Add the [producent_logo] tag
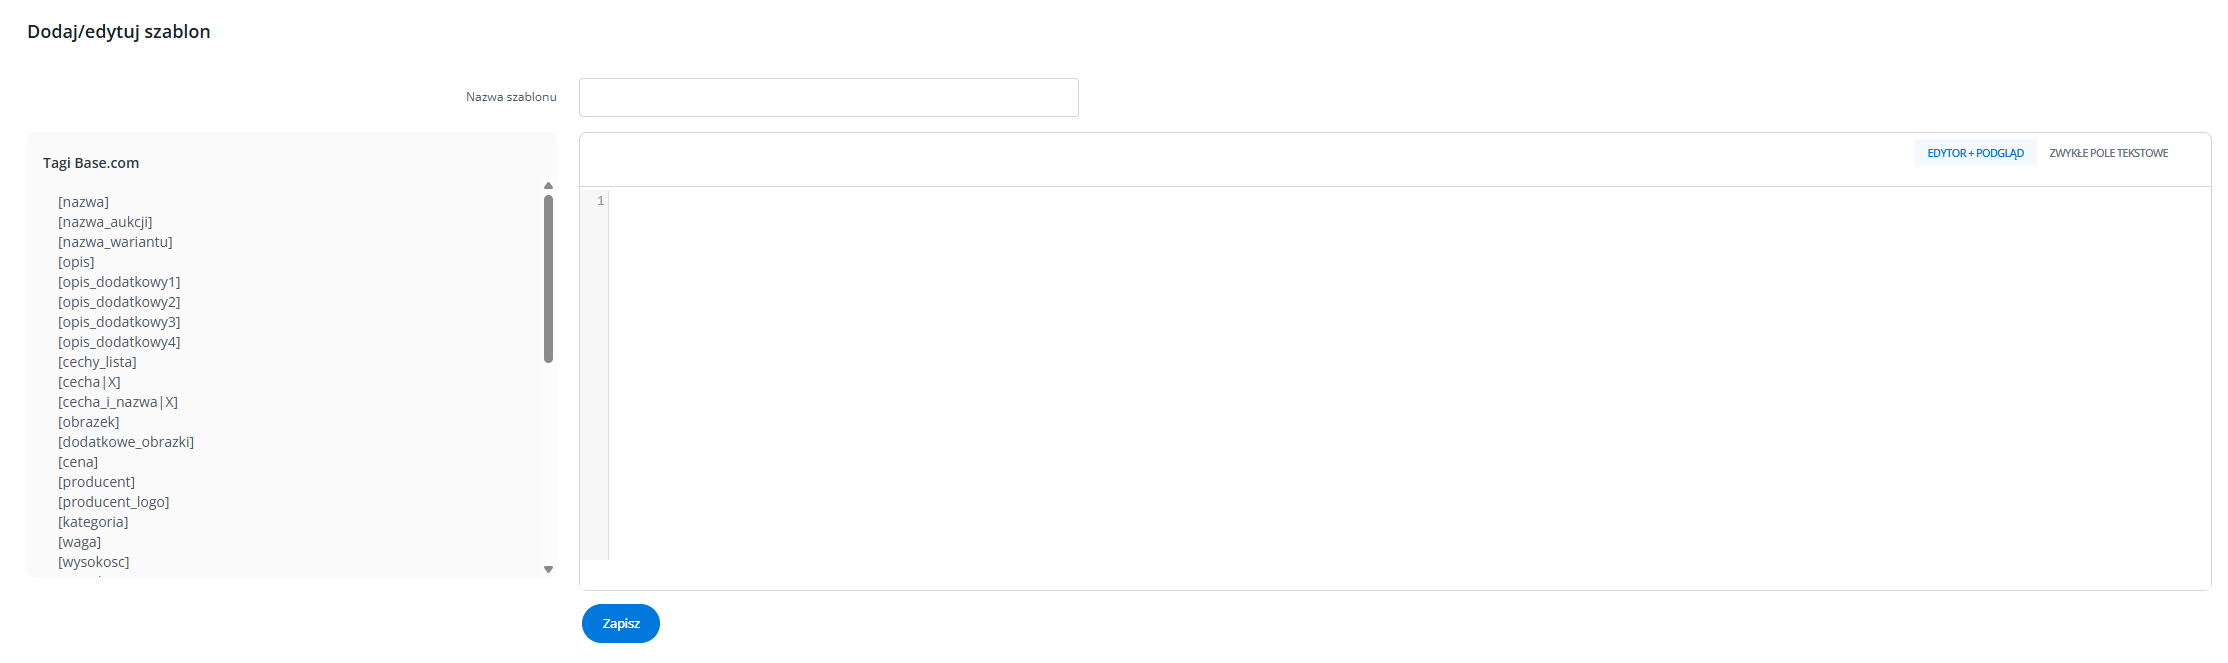Image resolution: width=2228 pixels, height=663 pixels. pos(114,502)
